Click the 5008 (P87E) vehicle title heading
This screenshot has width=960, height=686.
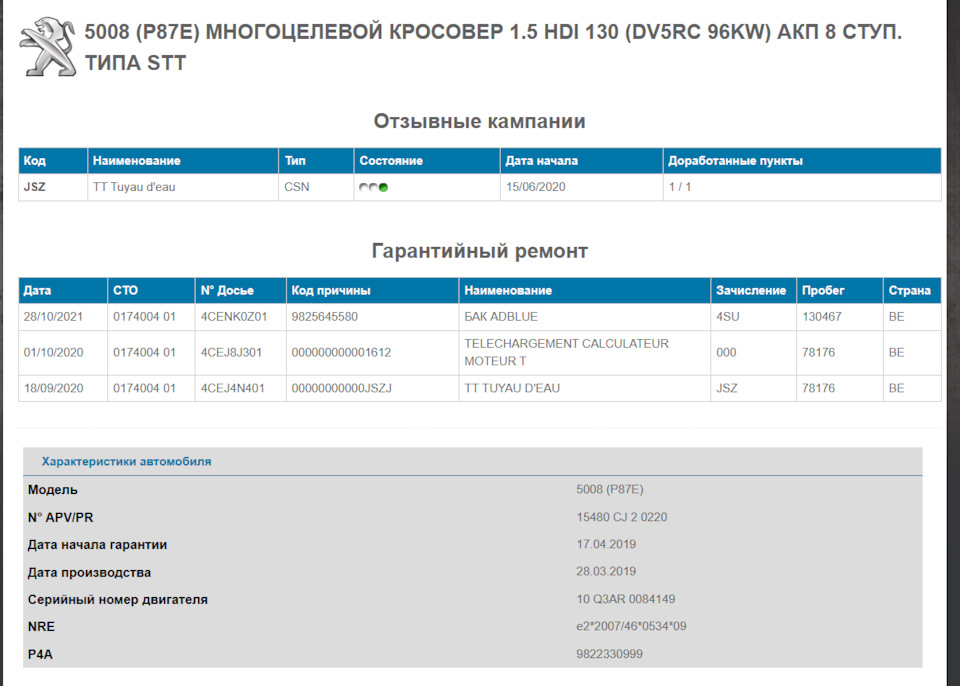tap(493, 47)
